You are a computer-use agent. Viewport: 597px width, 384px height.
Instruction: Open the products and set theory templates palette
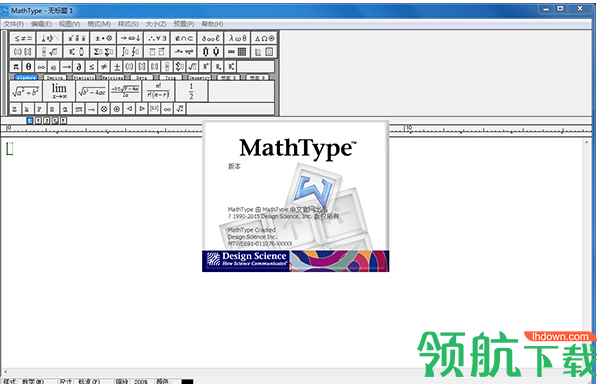[211, 52]
